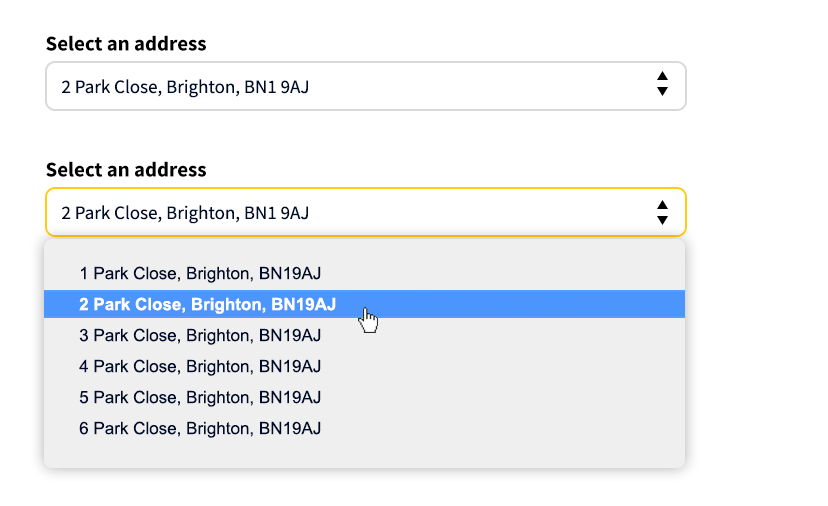Click the white page background right of the dropdowns
Screen dimensions: 828x506
click(x=758, y=150)
